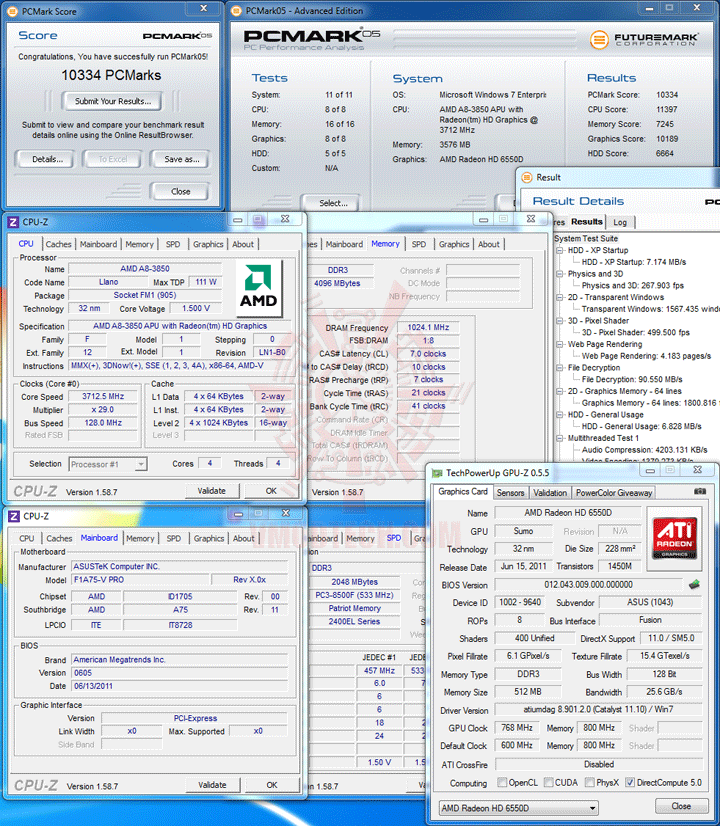This screenshot has width=720, height=826.
Task: Collapse the Physics and 3D node
Action: [x=560, y=274]
